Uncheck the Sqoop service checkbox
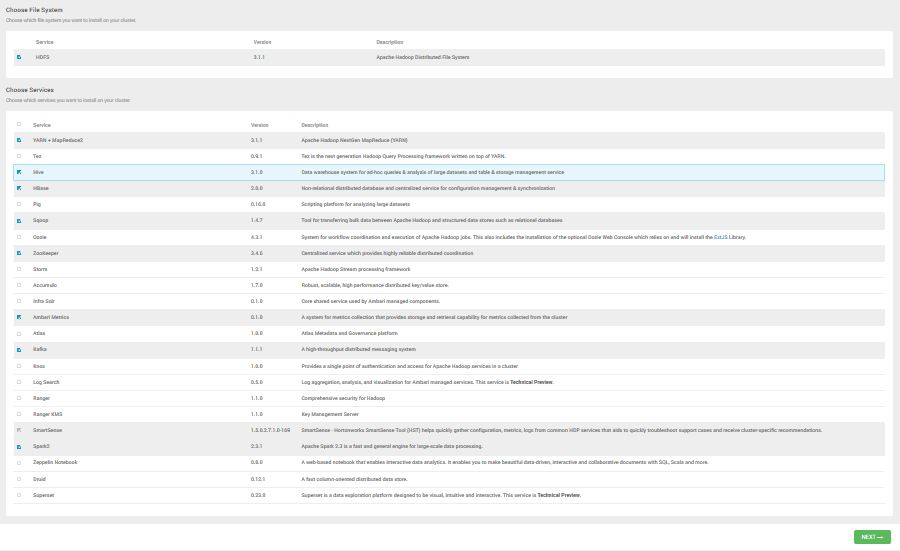The height and width of the screenshot is (551, 900). 19,220
